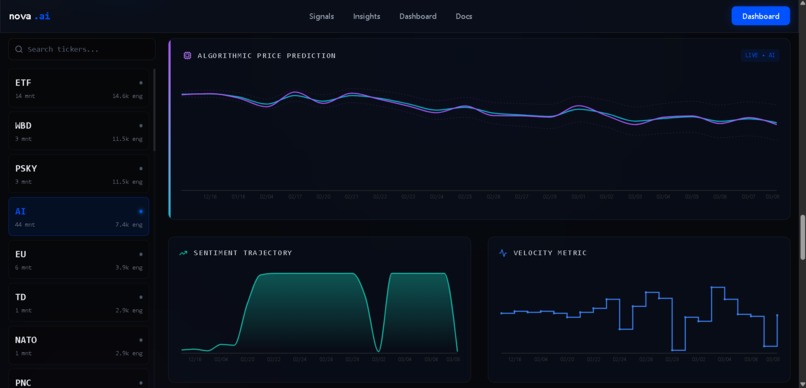The image size is (806, 388).
Task: Click '14.6k eng' on ETF card
Action: tap(127, 96)
